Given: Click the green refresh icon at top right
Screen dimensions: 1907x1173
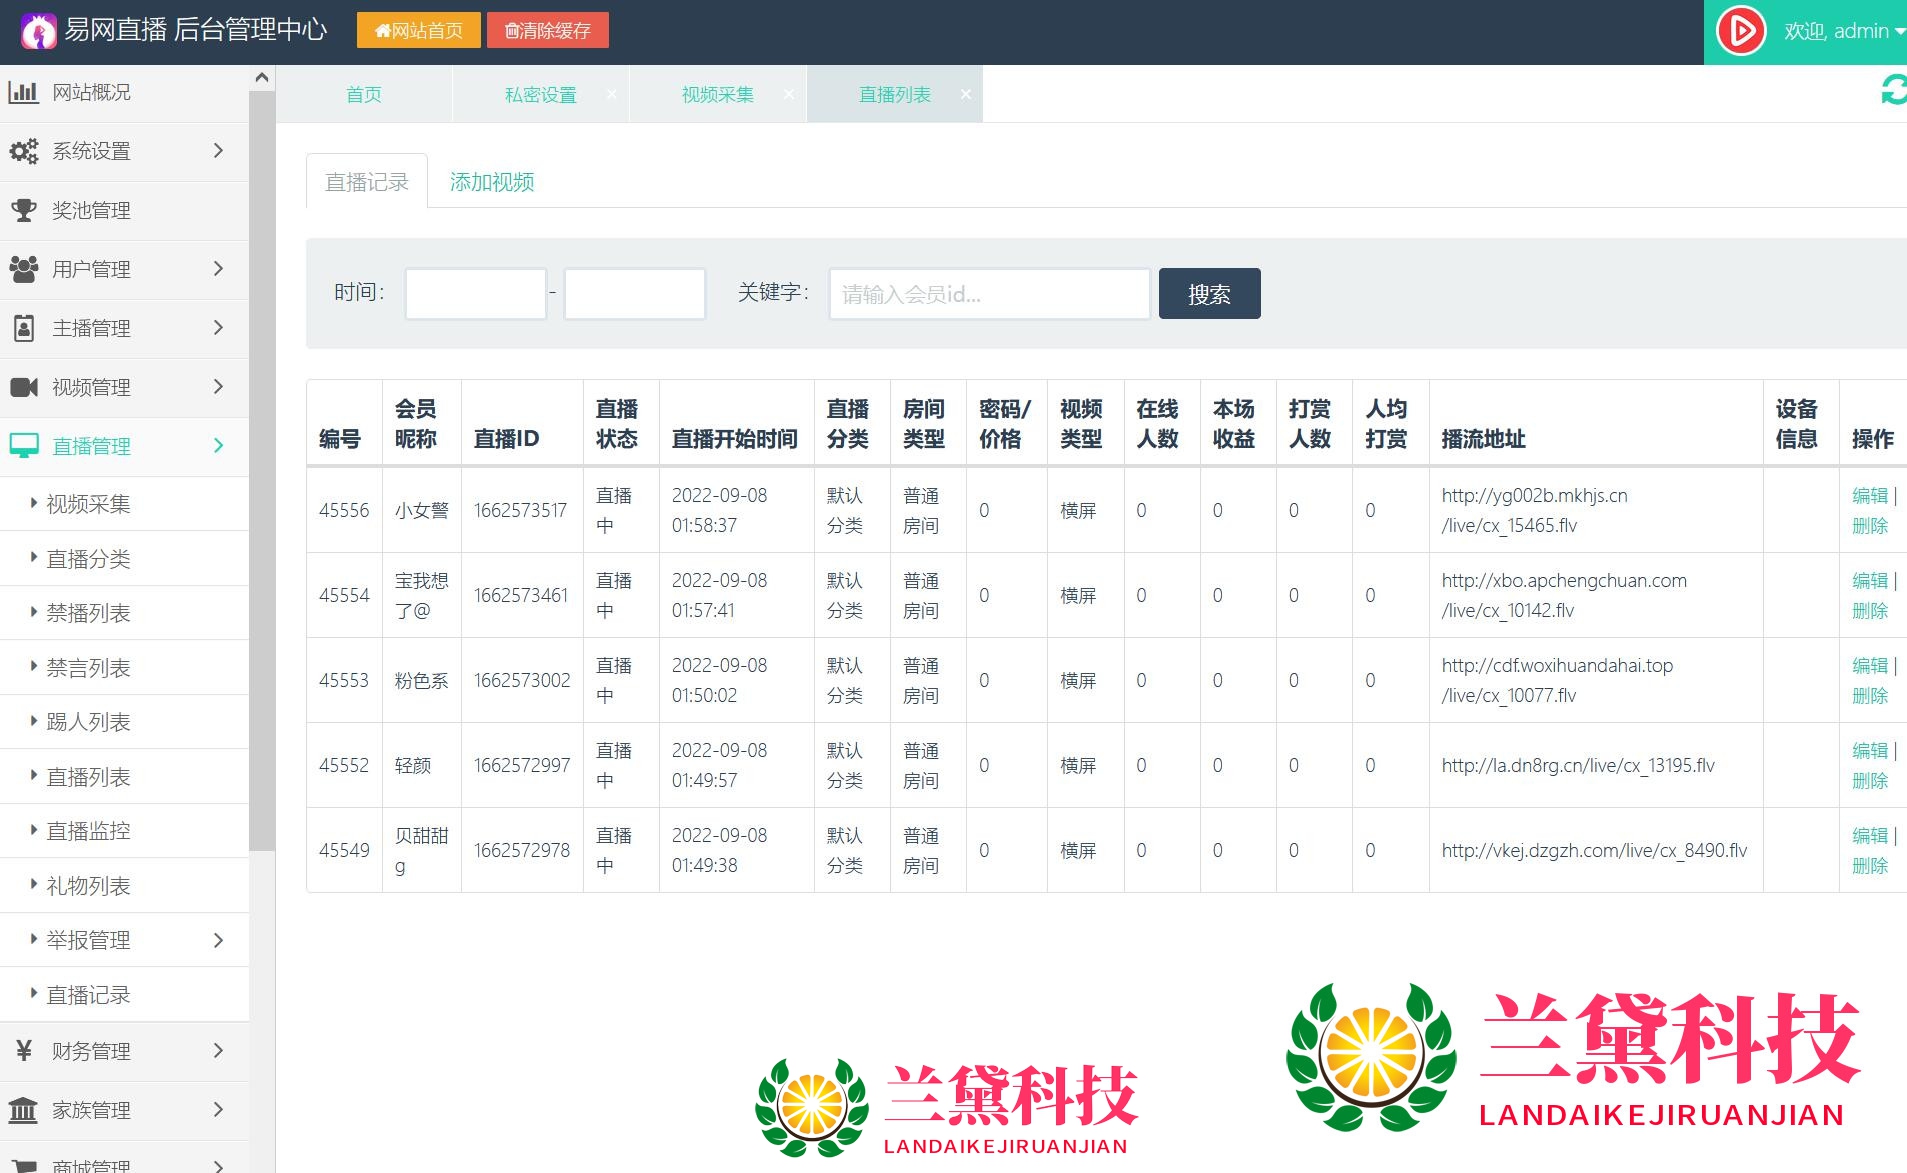Looking at the screenshot, I should pyautogui.click(x=1893, y=91).
